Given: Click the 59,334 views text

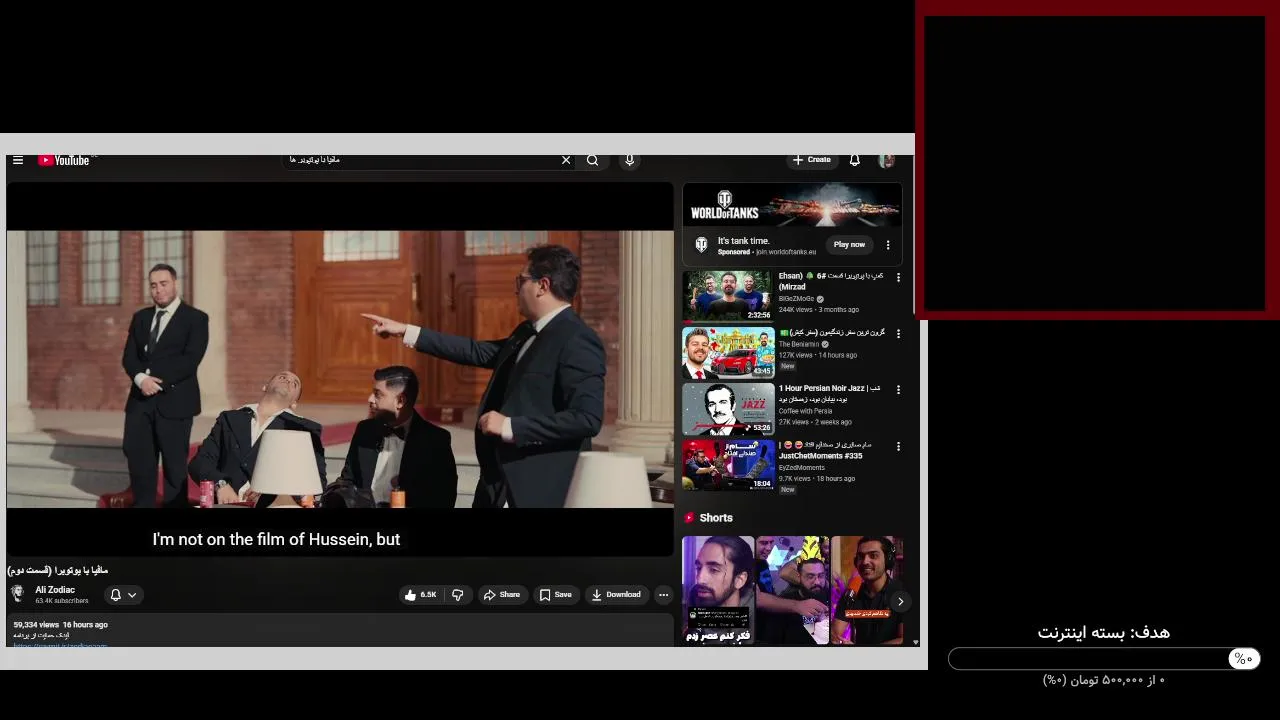Looking at the screenshot, I should pos(36,625).
